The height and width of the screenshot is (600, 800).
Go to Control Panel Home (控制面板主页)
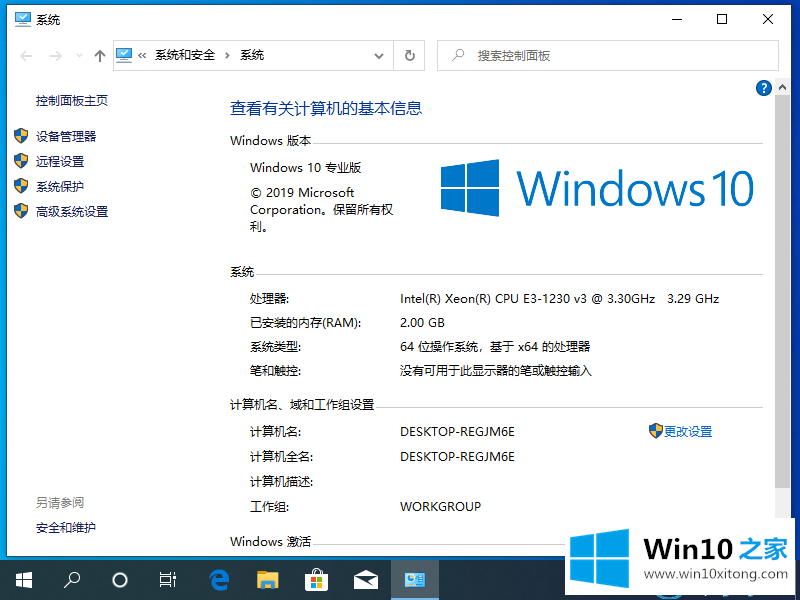coord(72,101)
